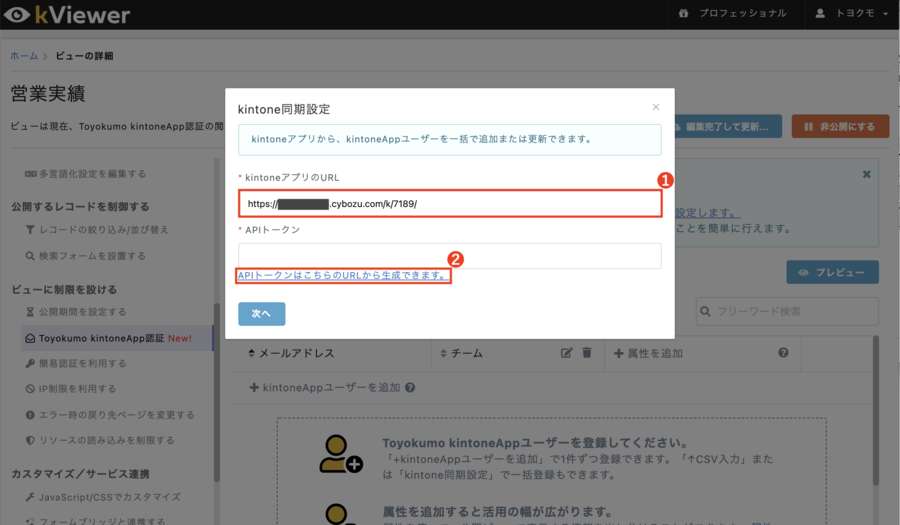Image resolution: width=900 pixels, height=525 pixels.
Task: Click the hourglass icon for 公開期間
Action: point(30,312)
